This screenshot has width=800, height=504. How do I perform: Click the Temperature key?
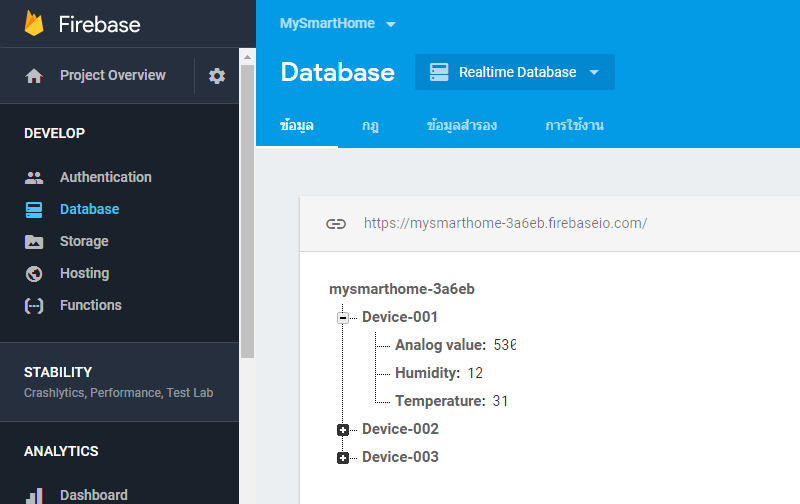point(440,401)
